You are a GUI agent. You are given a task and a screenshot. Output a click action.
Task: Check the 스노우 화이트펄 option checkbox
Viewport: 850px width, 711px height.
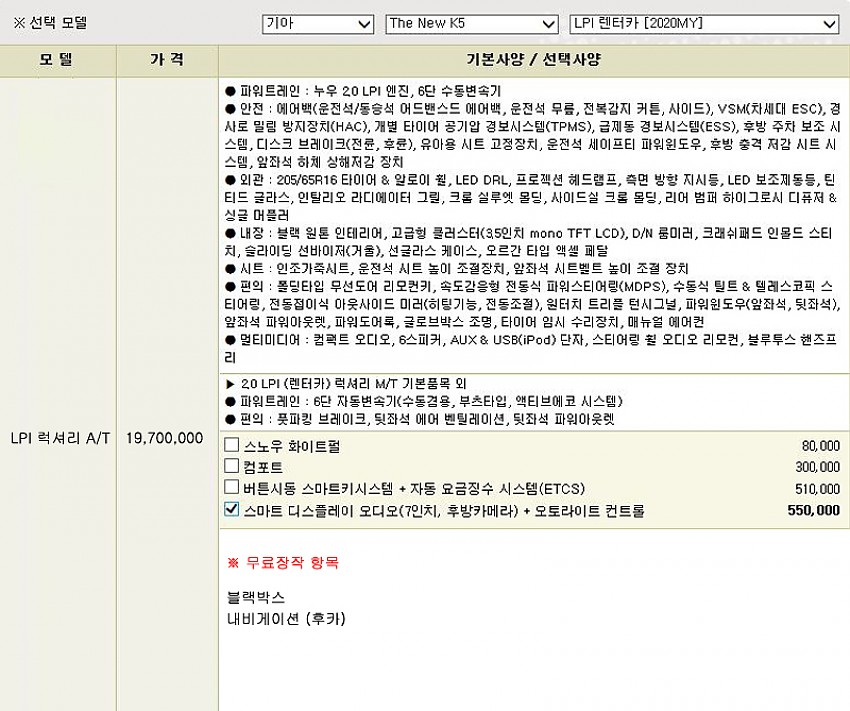232,445
